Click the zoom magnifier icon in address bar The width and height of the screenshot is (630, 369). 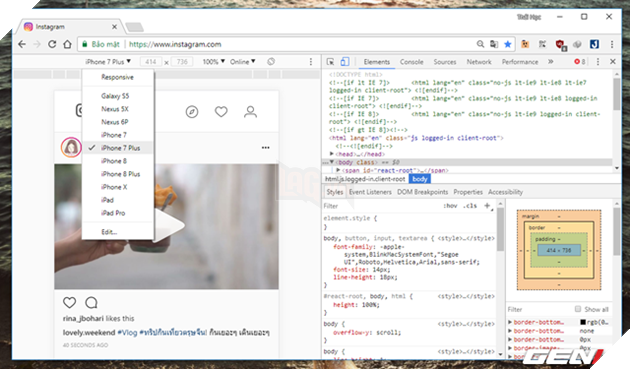click(x=481, y=44)
